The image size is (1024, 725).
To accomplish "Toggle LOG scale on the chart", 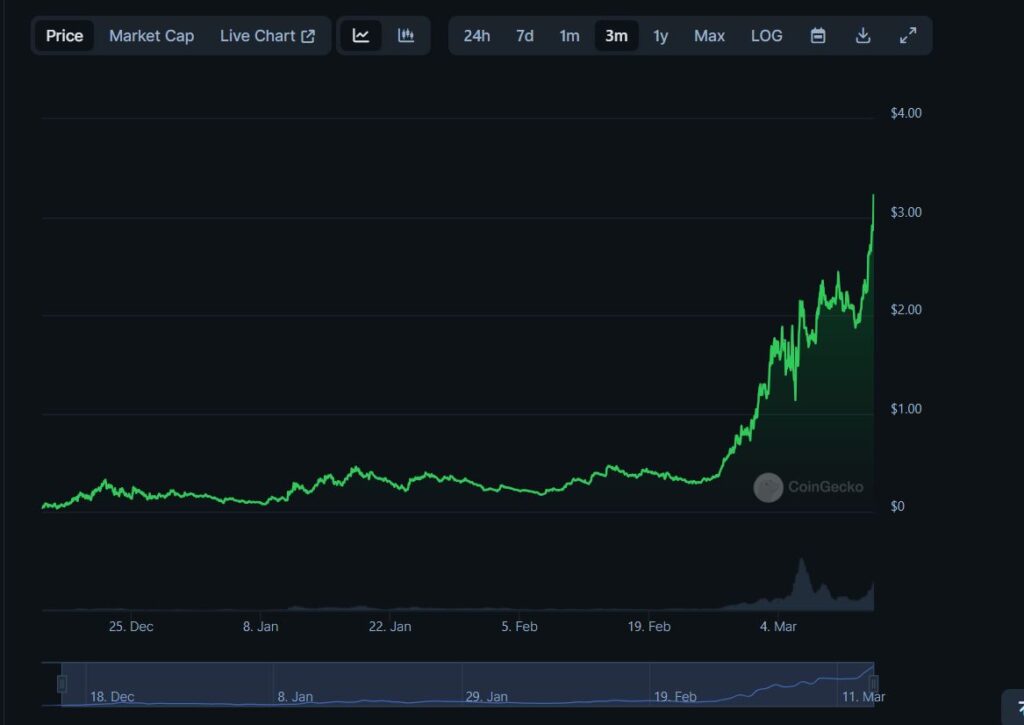I will click(x=767, y=36).
